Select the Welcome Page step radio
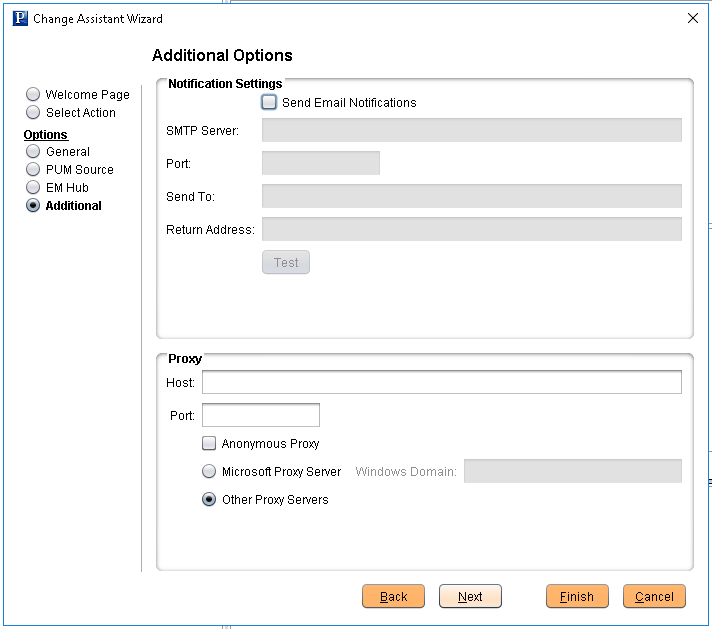 [33, 94]
